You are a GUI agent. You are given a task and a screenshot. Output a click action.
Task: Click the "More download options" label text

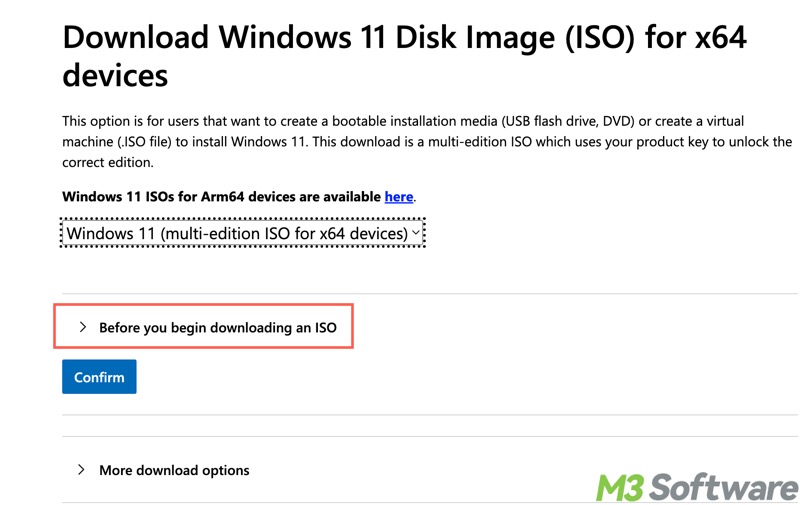[x=174, y=470]
